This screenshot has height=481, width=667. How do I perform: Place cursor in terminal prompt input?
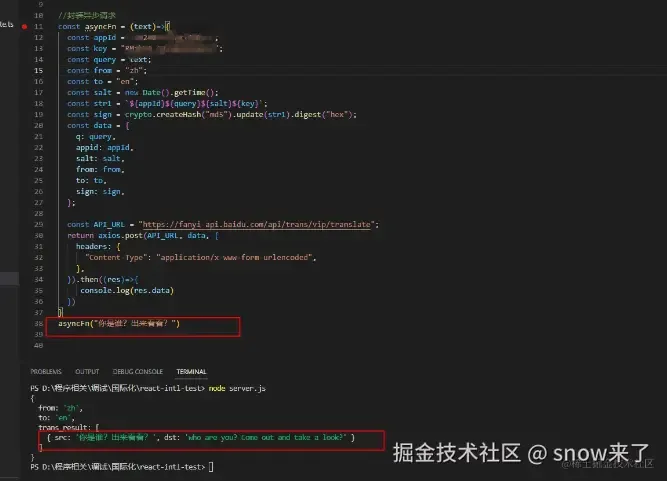pos(211,467)
